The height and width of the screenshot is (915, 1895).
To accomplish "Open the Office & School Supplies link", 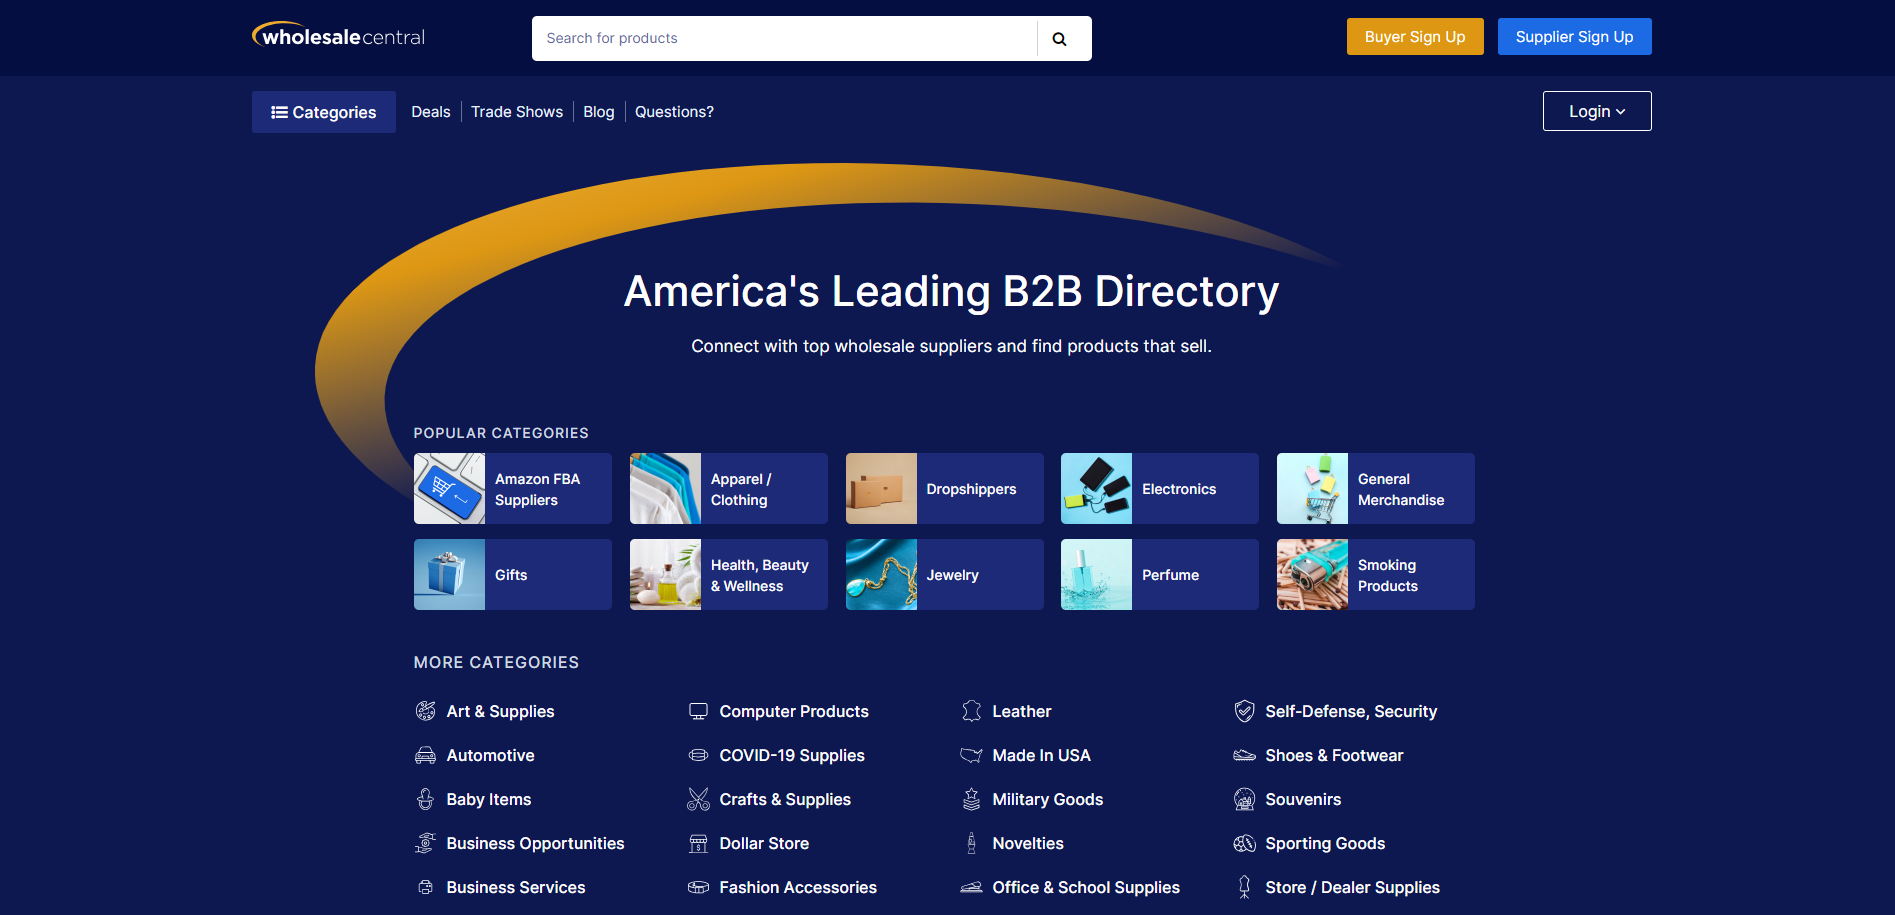I will [x=1086, y=887].
